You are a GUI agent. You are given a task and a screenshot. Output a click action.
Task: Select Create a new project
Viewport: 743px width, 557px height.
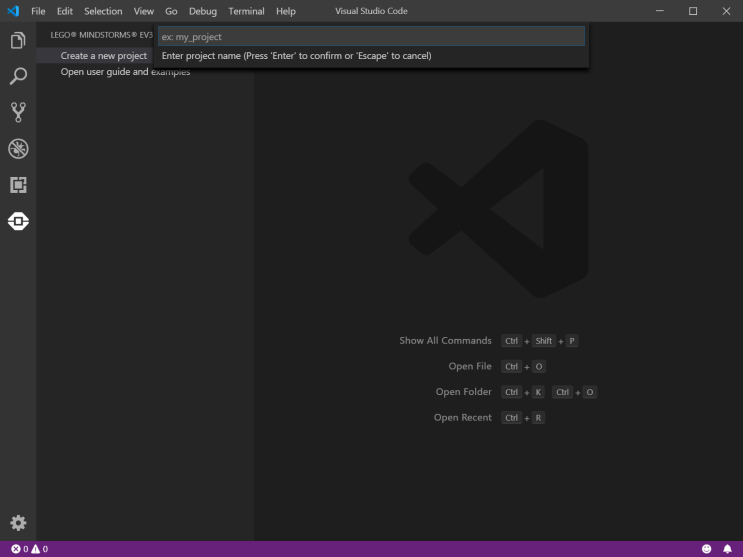(103, 56)
